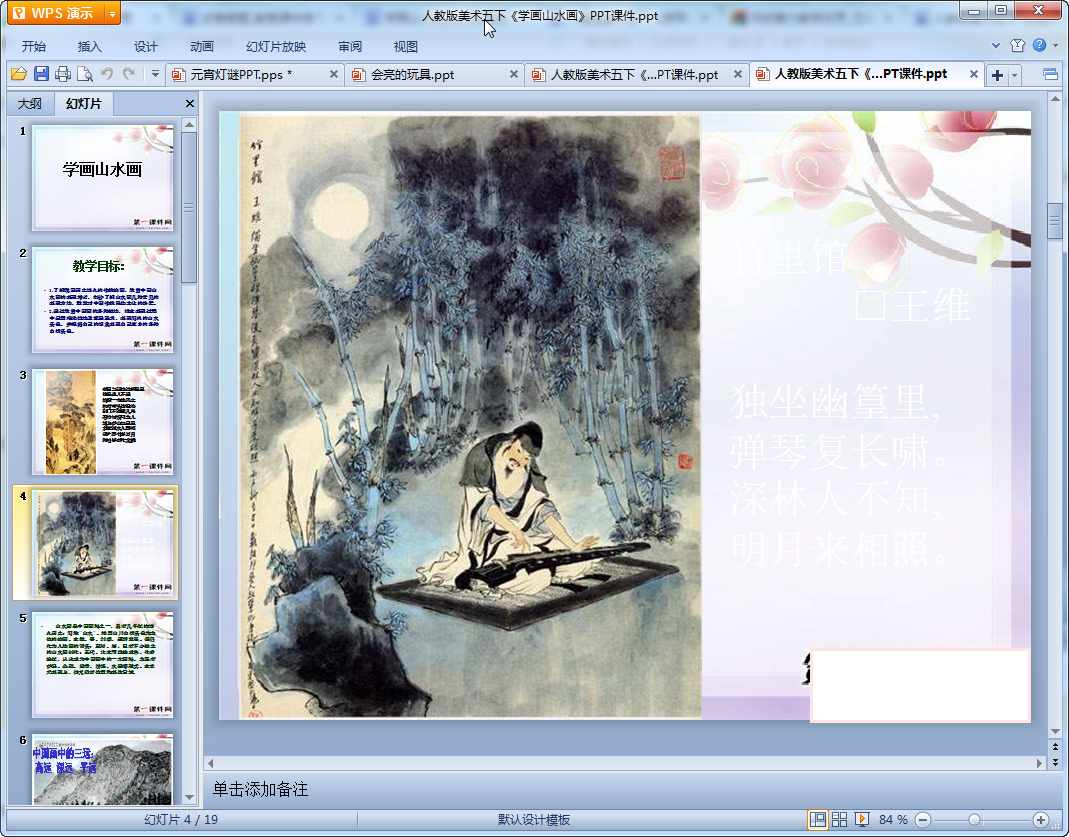
Task: Click horizontal scroll right arrow
Action: 1039,763
